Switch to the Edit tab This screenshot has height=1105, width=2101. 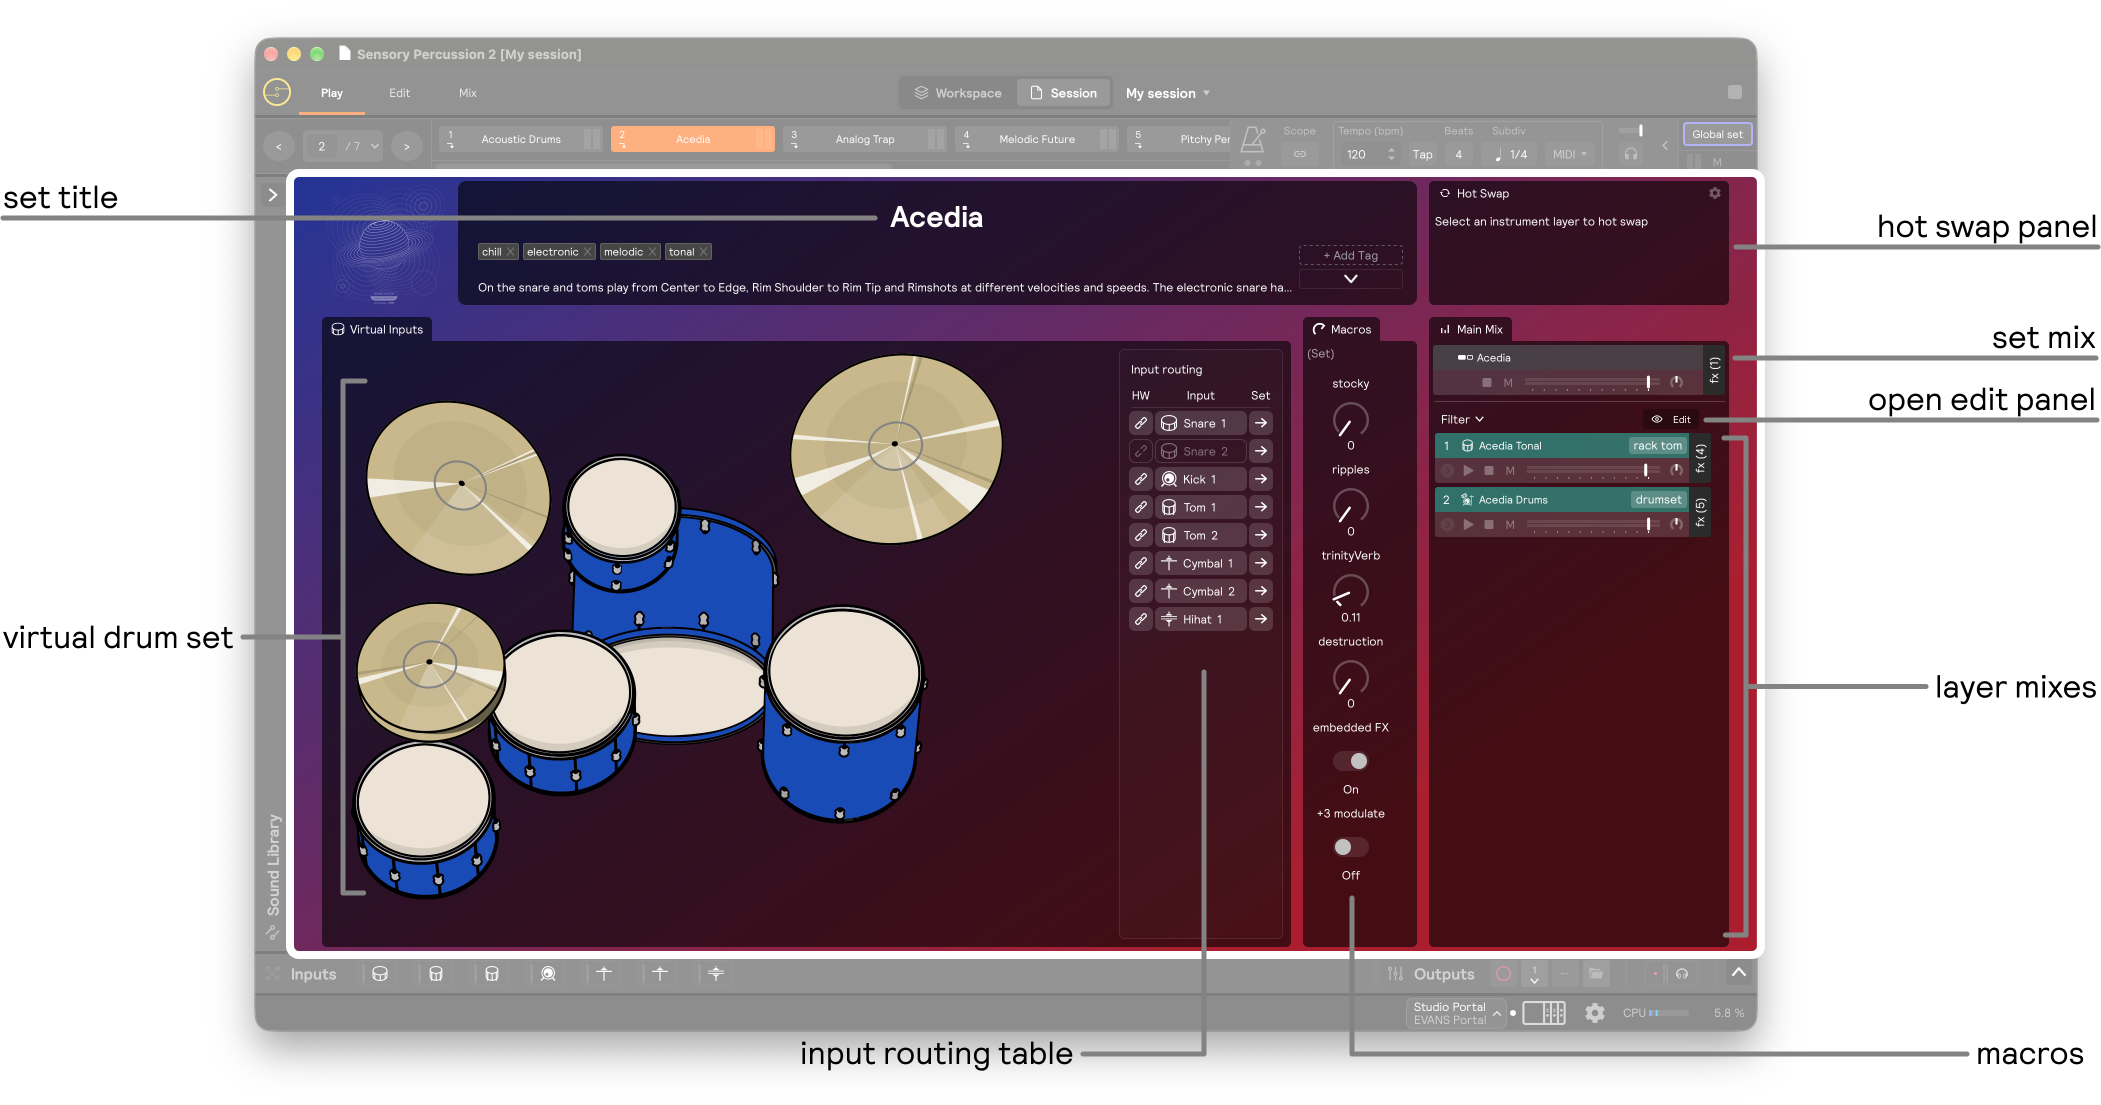click(x=400, y=93)
